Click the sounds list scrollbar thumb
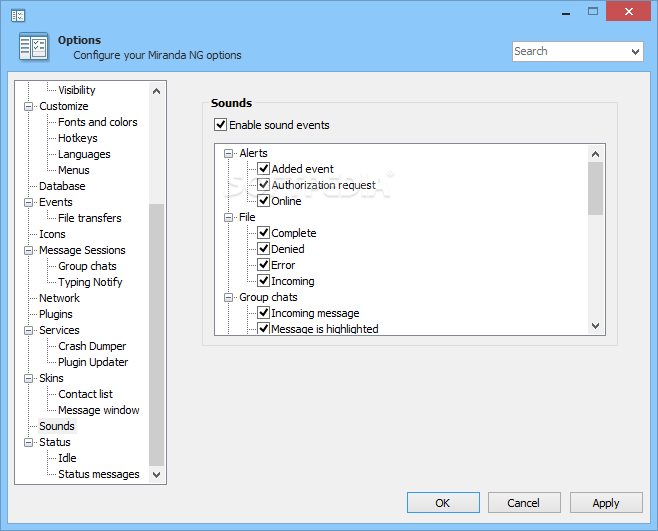 [596, 188]
